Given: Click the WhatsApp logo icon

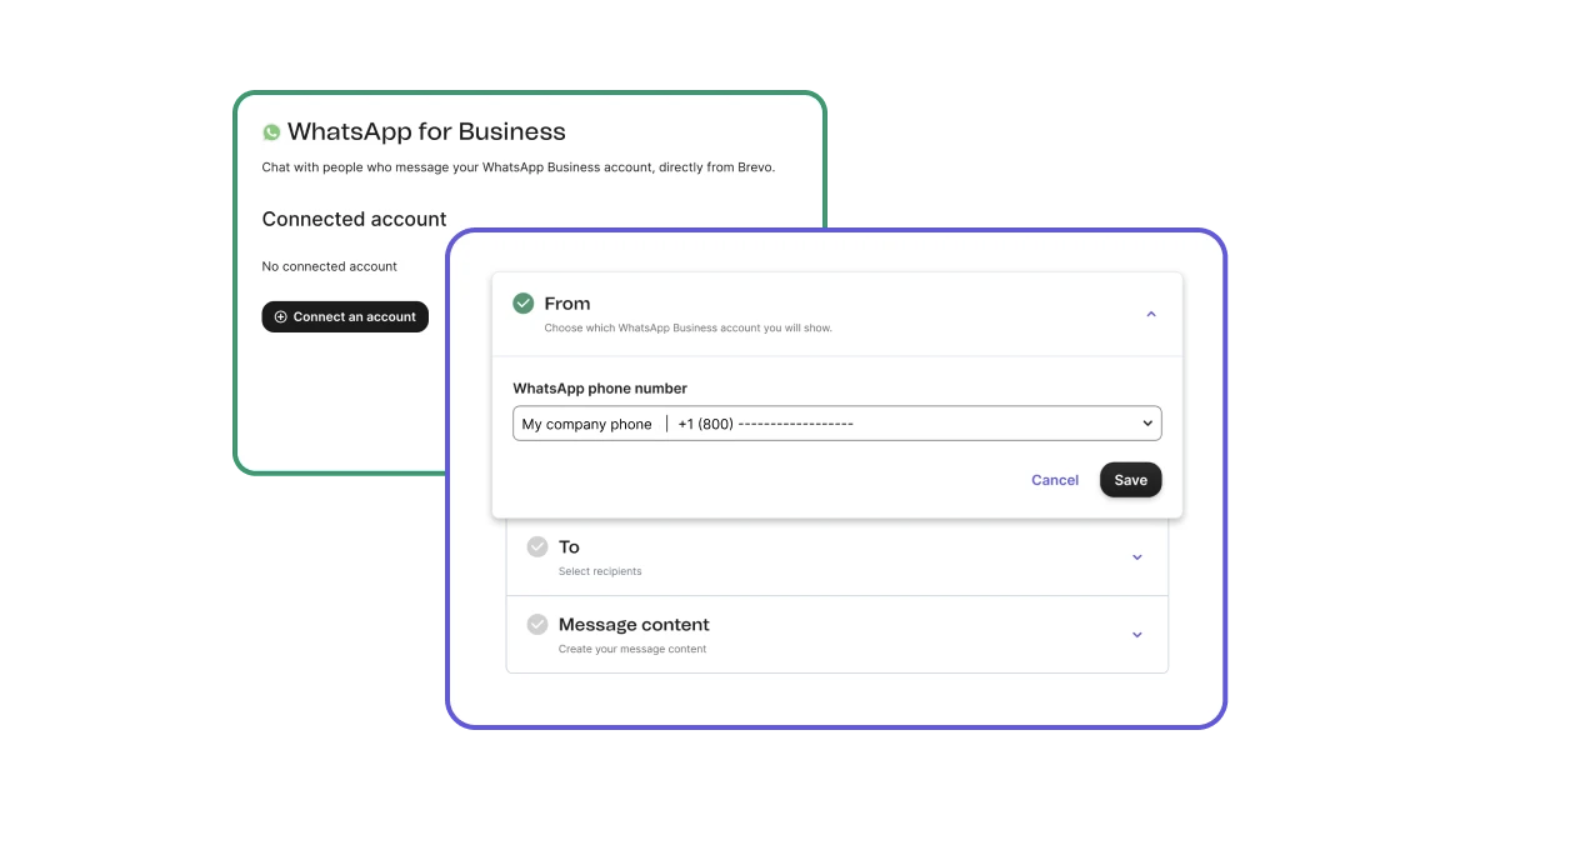Looking at the screenshot, I should coord(271,132).
